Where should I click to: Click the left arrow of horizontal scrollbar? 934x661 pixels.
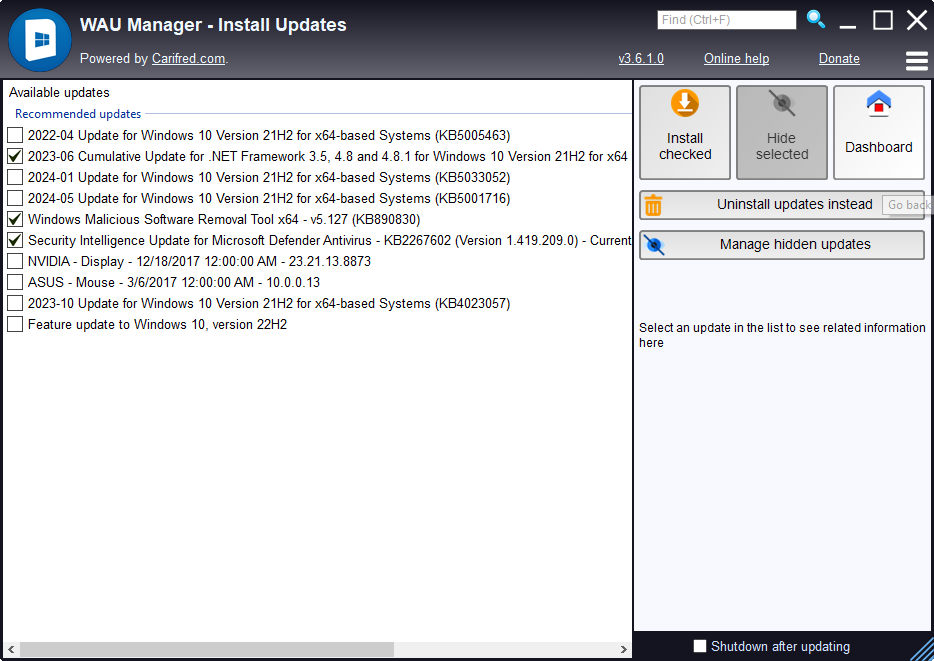click(x=11, y=649)
